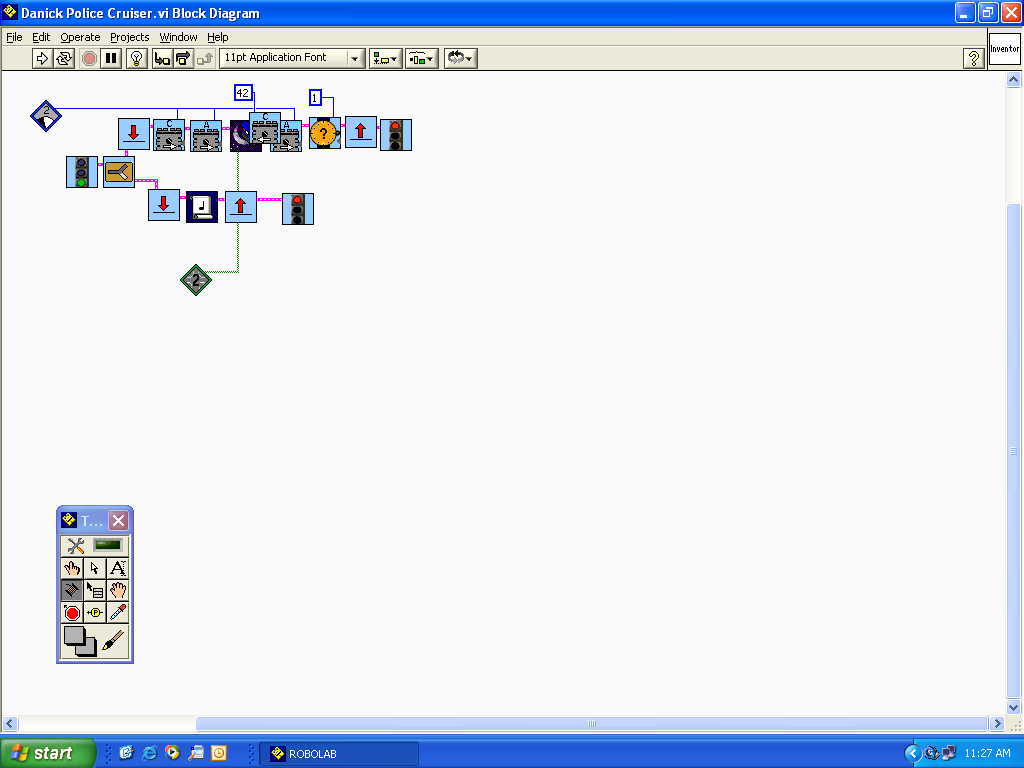The image size is (1024, 768).
Task: Open the Reorder objects dropdown
Action: [x=459, y=58]
